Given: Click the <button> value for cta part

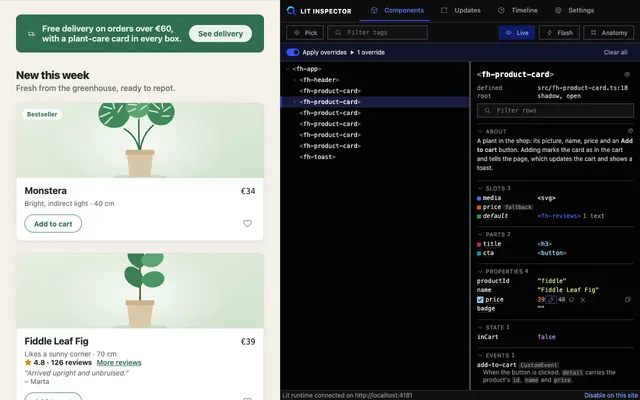Looking at the screenshot, I should [x=552, y=253].
